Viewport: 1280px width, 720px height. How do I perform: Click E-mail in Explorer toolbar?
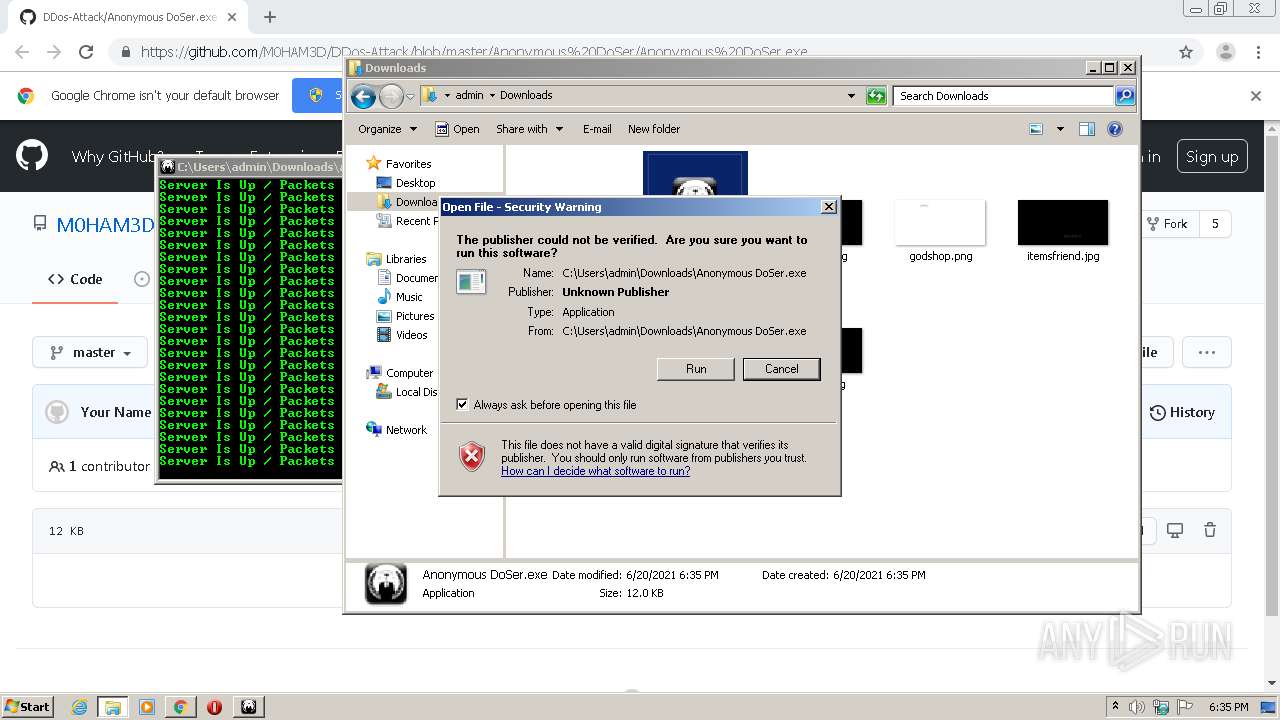[597, 129]
